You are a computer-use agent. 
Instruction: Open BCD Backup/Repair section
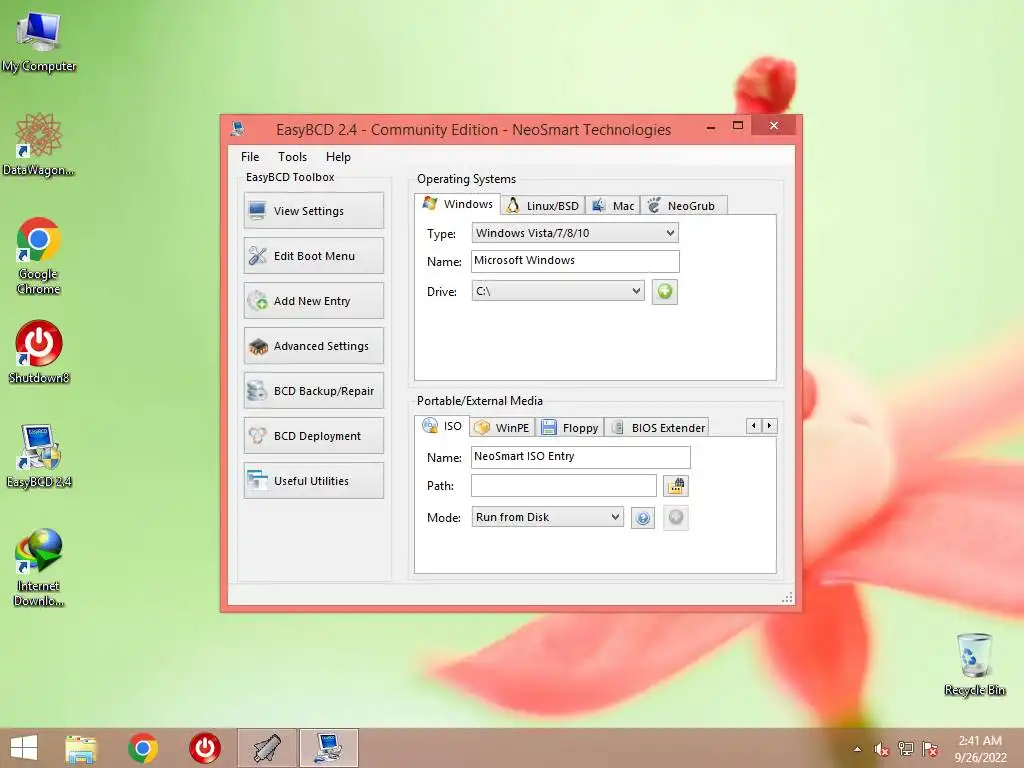(313, 391)
